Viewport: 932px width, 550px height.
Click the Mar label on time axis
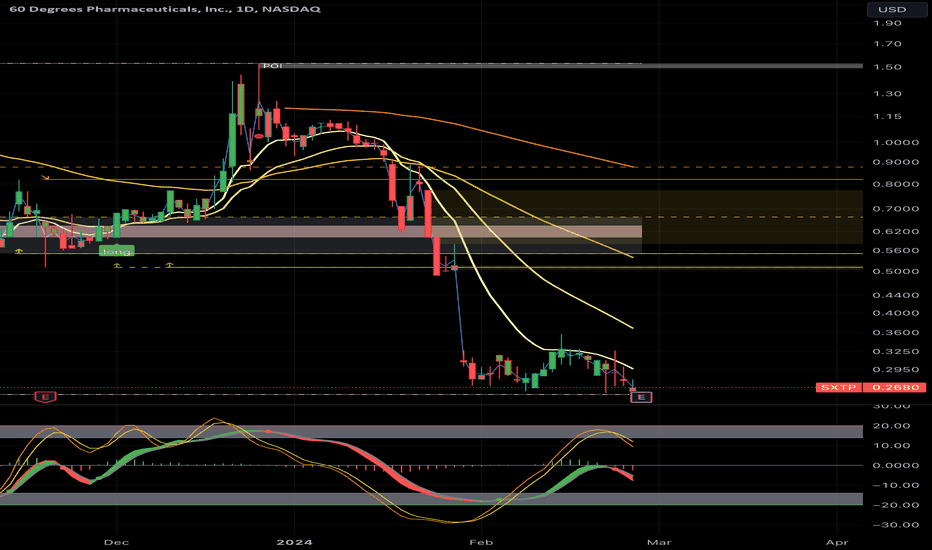click(659, 542)
